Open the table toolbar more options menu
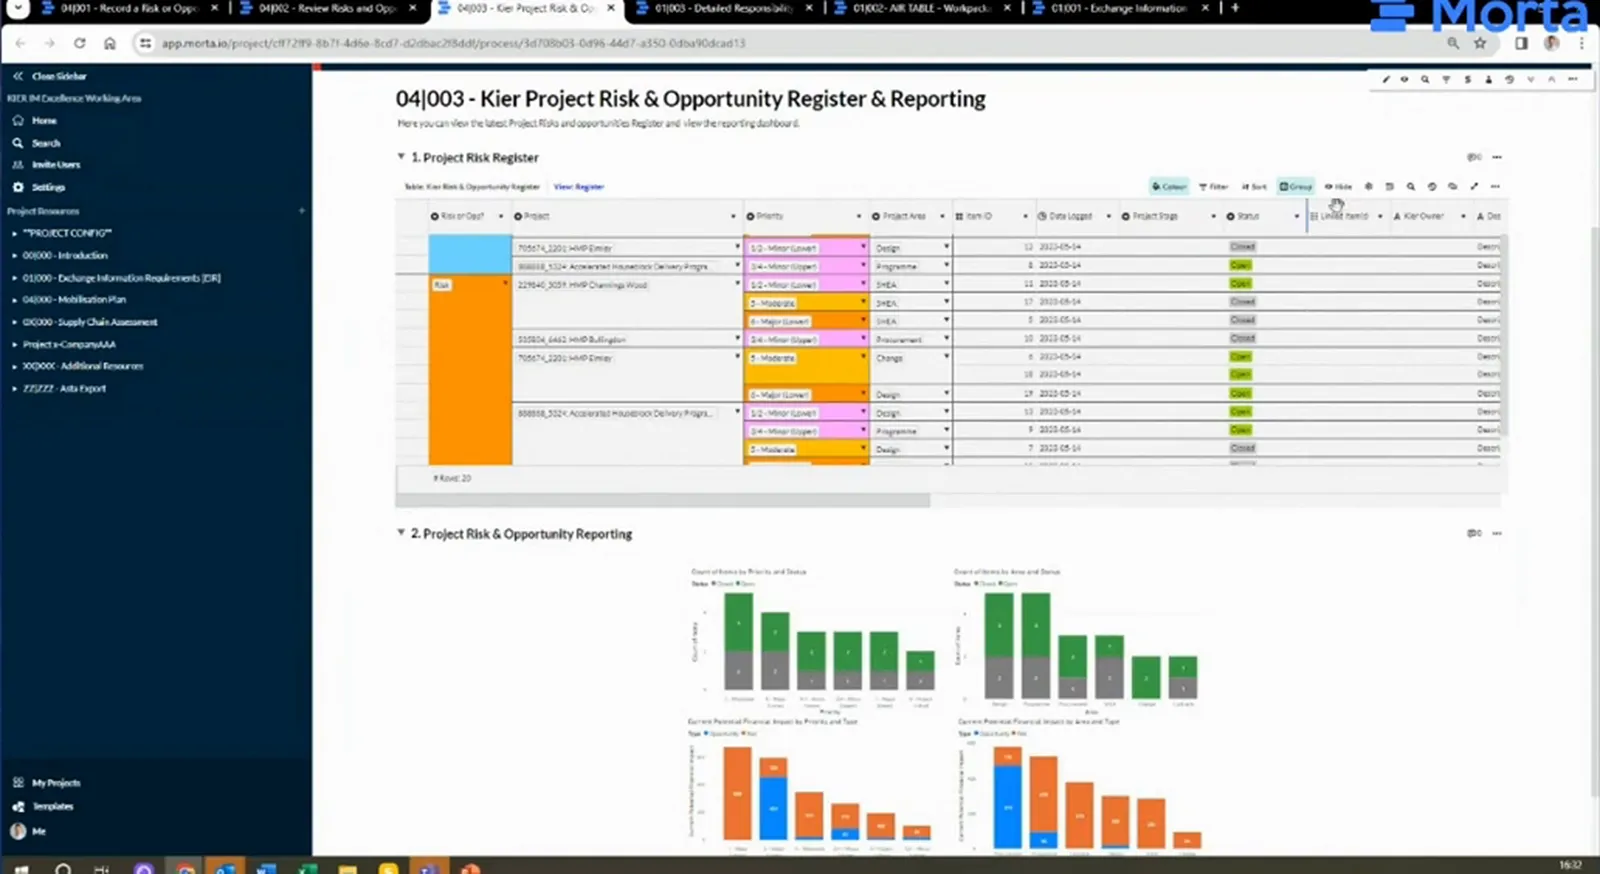This screenshot has width=1600, height=874. (1495, 186)
